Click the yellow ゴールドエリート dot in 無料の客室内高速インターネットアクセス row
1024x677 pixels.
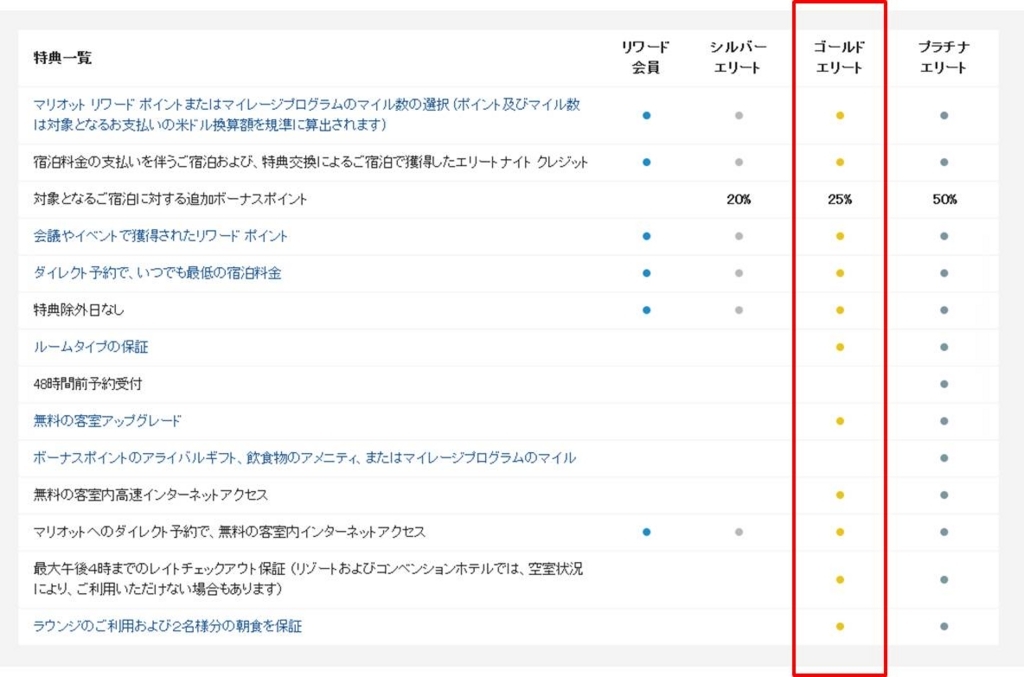tap(840, 495)
